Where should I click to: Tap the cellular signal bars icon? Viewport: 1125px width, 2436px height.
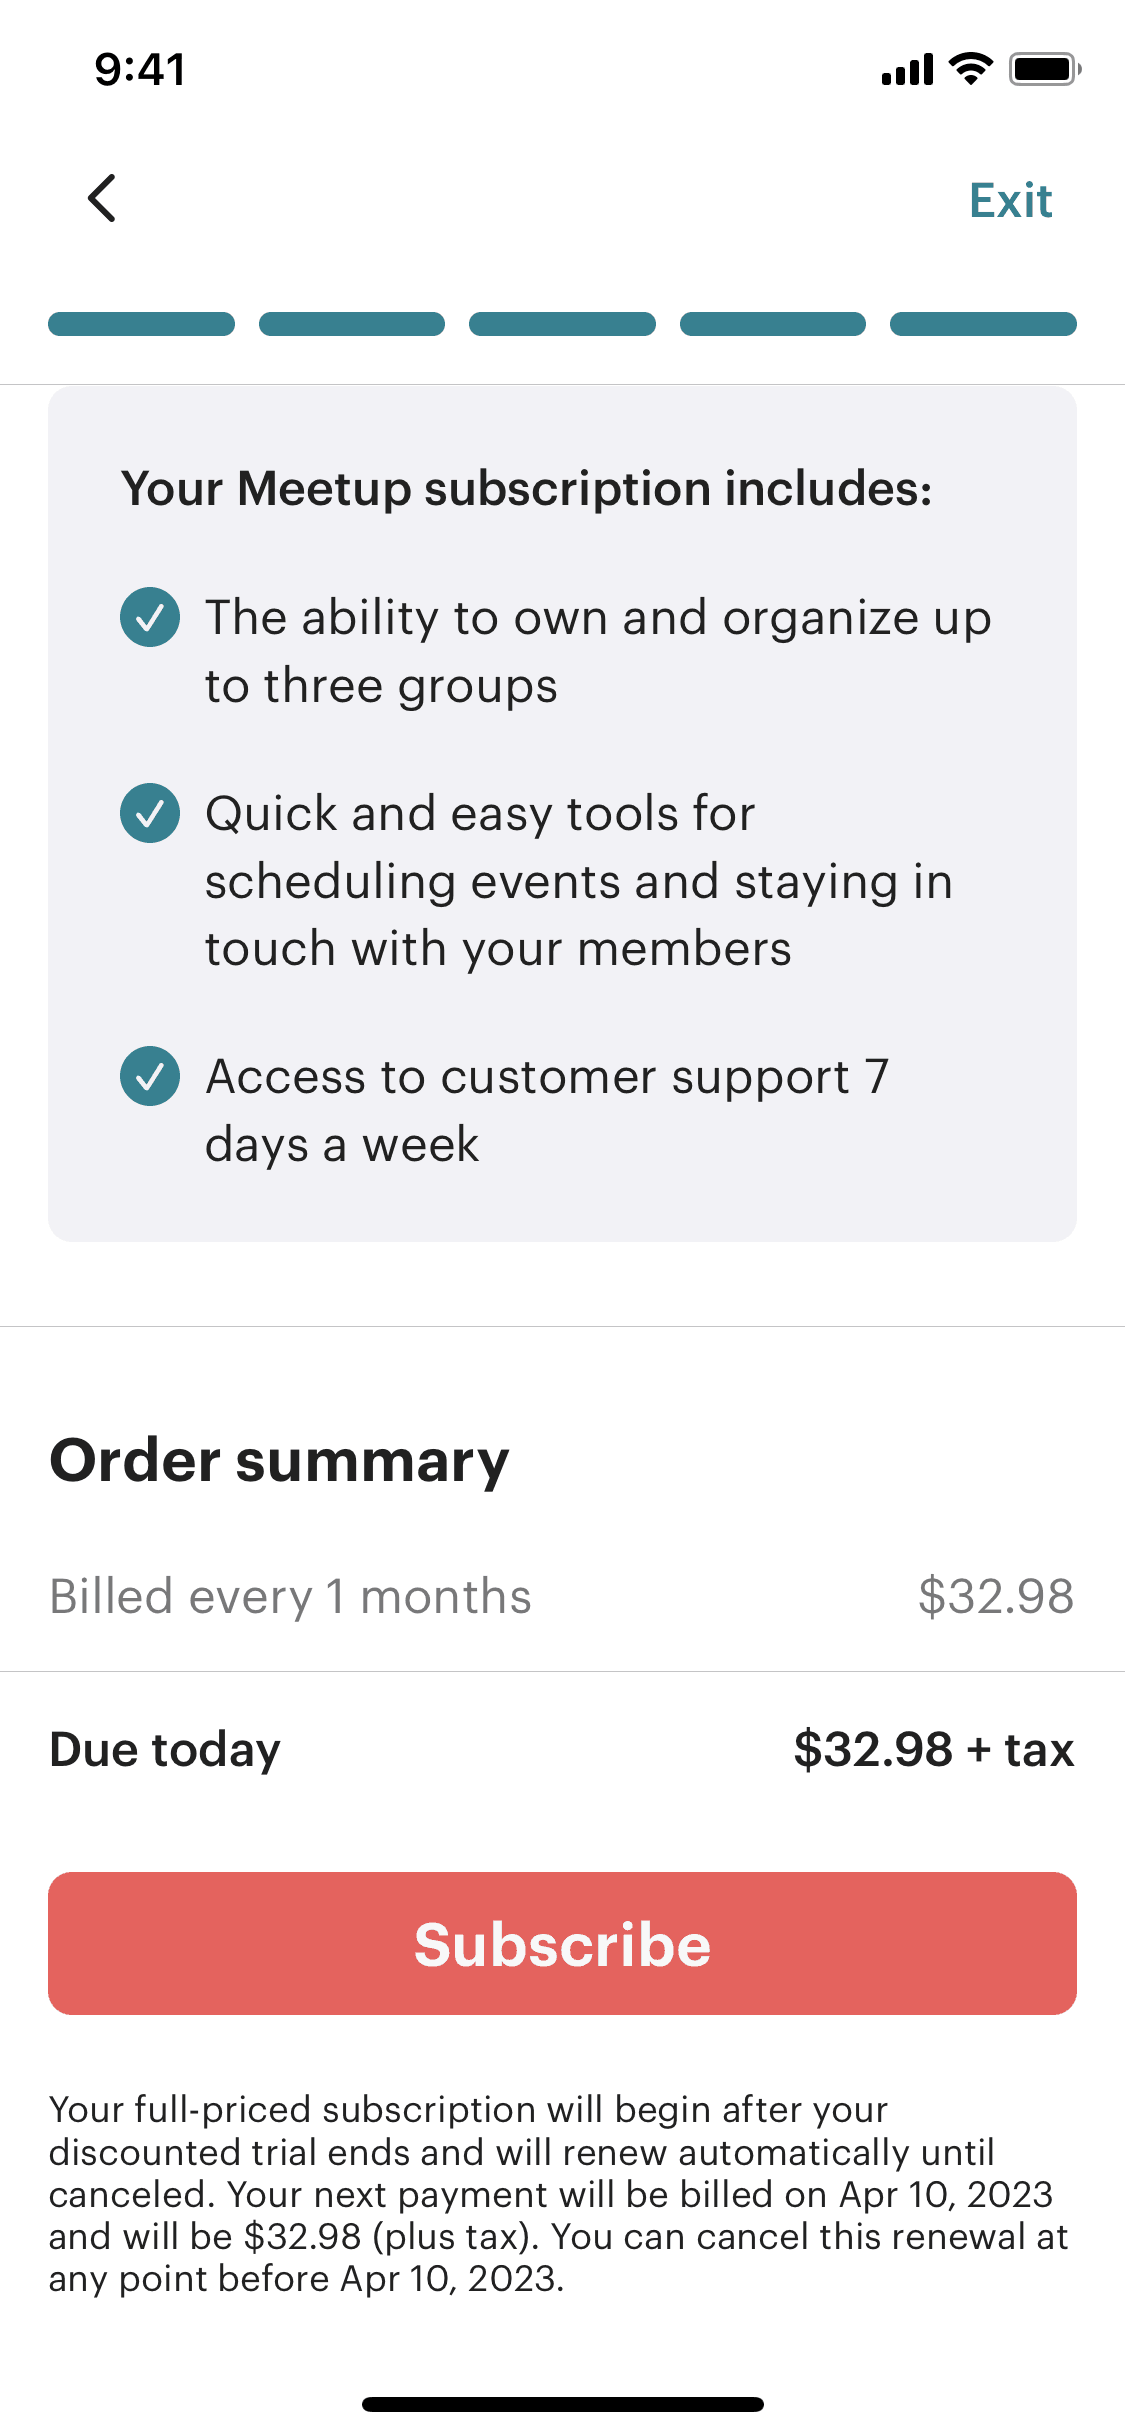click(x=907, y=70)
